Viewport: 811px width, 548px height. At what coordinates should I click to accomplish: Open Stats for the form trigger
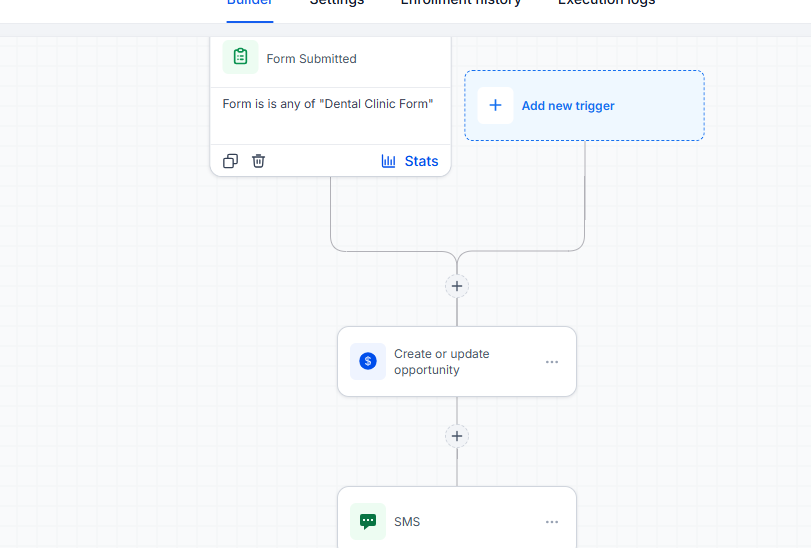pyautogui.click(x=410, y=161)
